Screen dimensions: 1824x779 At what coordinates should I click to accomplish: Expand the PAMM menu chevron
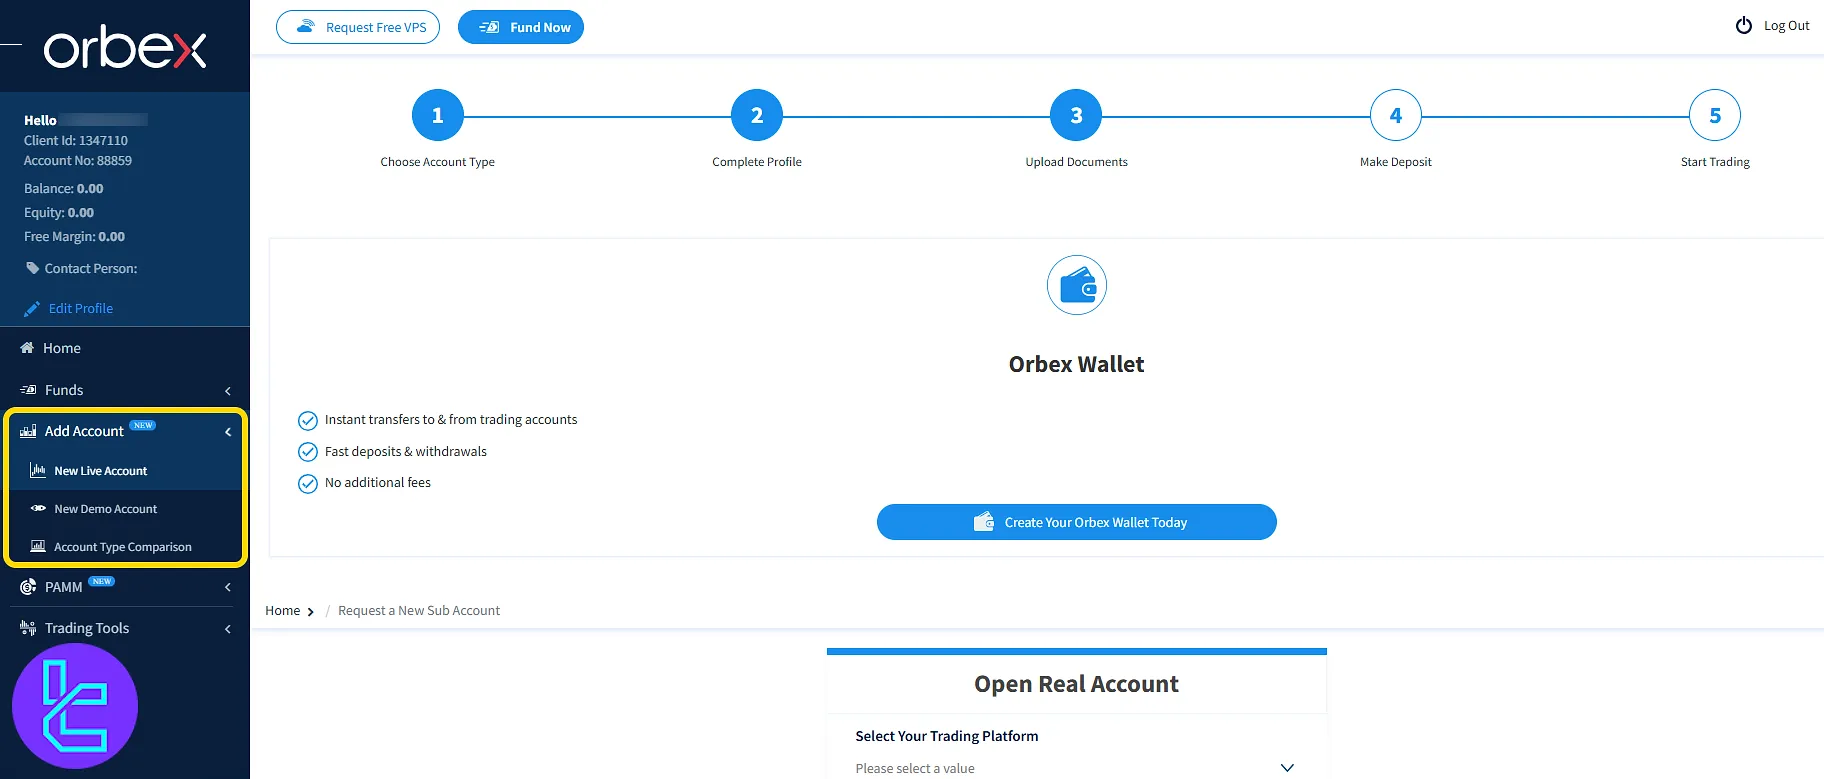click(228, 588)
